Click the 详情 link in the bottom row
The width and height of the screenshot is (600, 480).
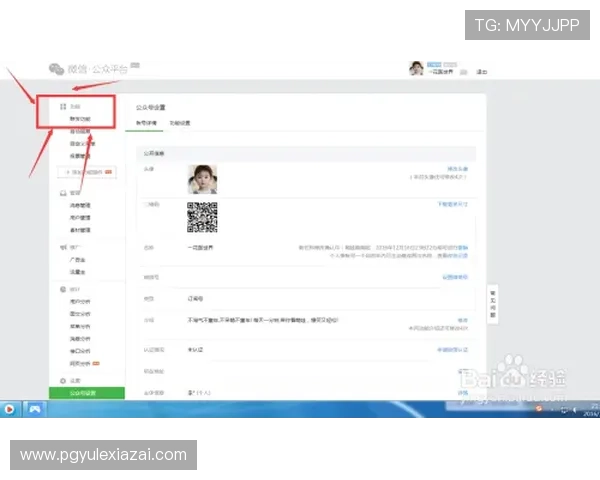(463, 393)
